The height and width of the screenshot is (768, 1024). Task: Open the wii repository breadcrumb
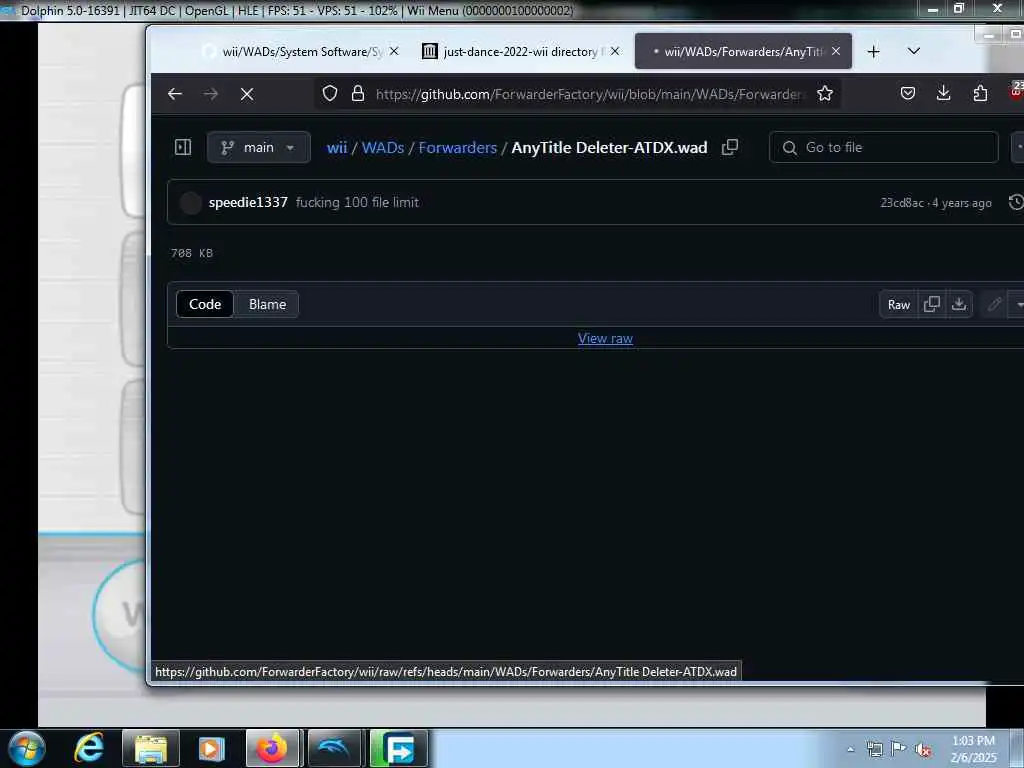pyautogui.click(x=337, y=148)
